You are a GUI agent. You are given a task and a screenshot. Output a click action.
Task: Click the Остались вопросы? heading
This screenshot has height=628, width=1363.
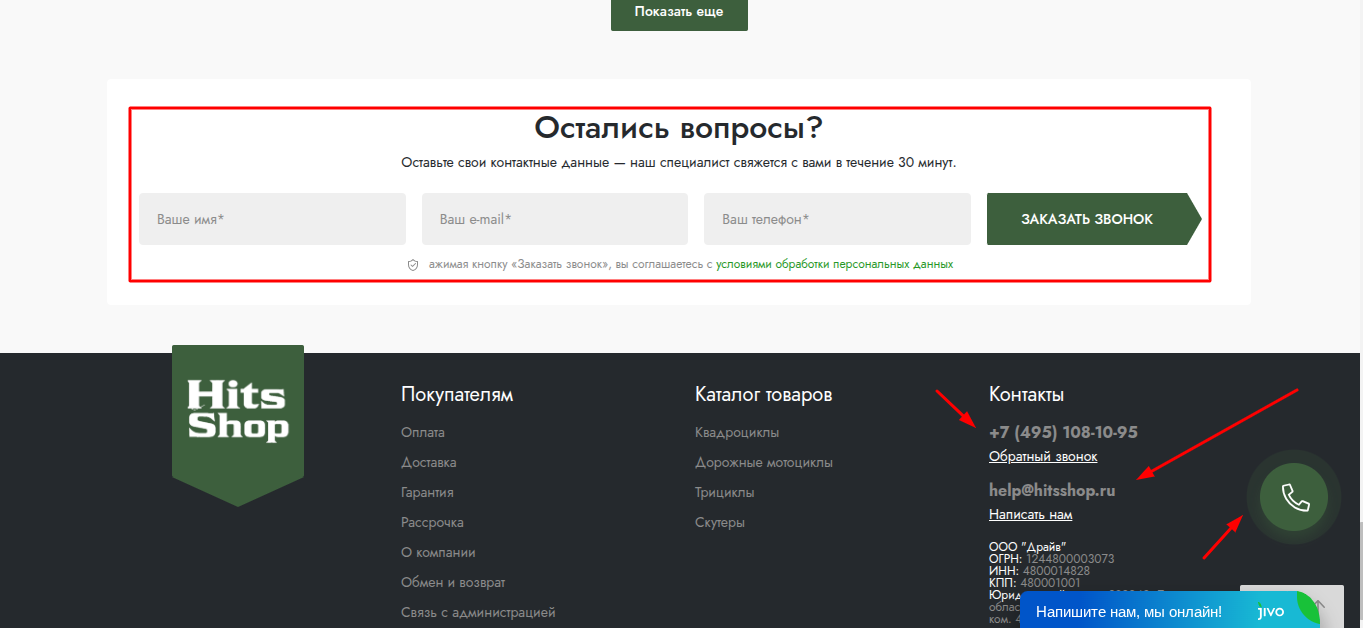click(x=679, y=128)
